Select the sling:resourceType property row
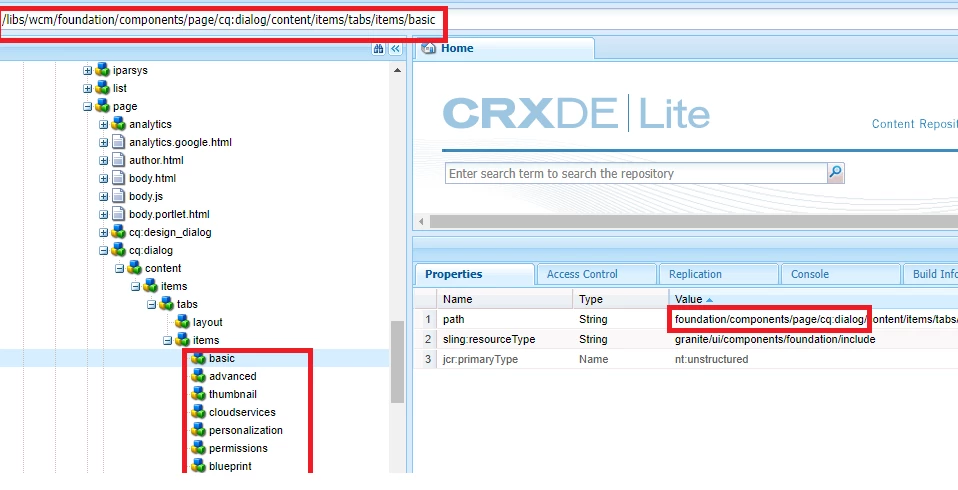The height and width of the screenshot is (490, 958). pyautogui.click(x=686, y=339)
